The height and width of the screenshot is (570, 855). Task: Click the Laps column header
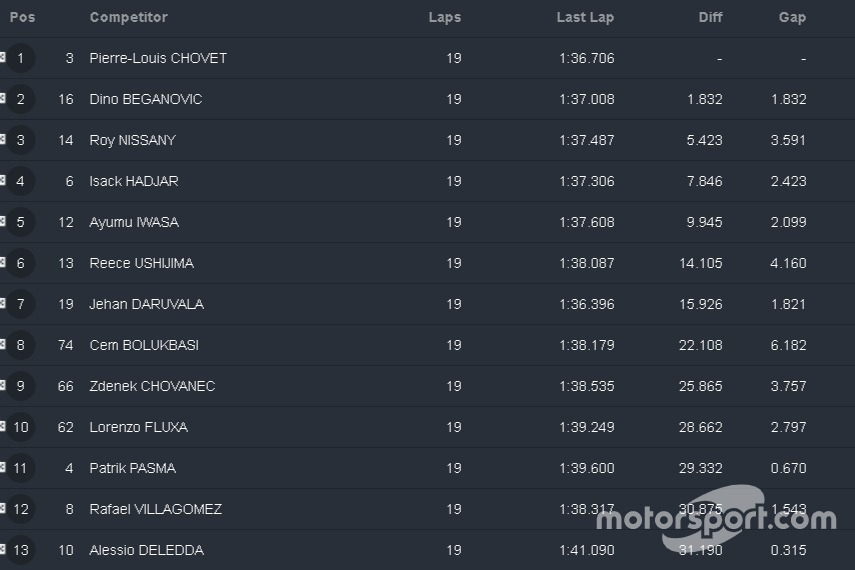pyautogui.click(x=445, y=17)
